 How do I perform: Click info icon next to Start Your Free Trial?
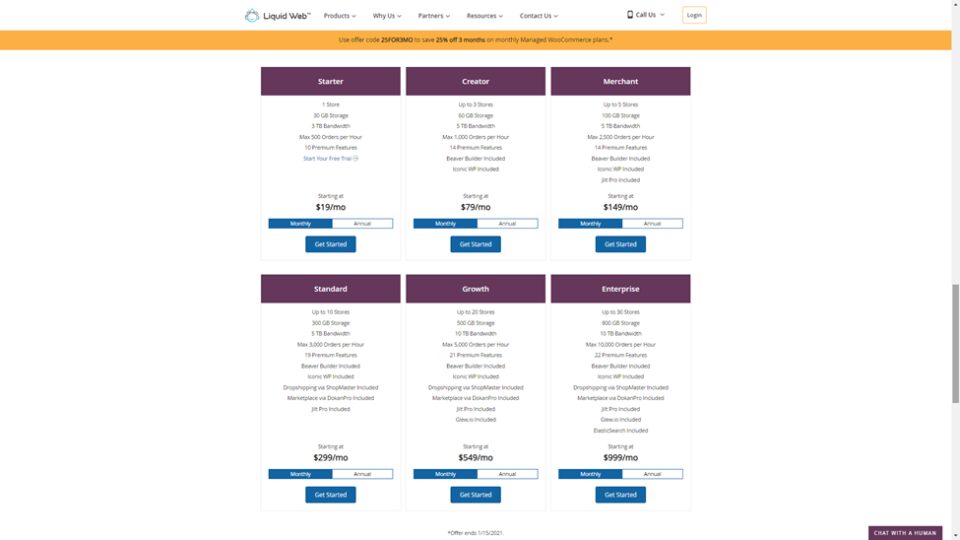pyautogui.click(x=355, y=159)
